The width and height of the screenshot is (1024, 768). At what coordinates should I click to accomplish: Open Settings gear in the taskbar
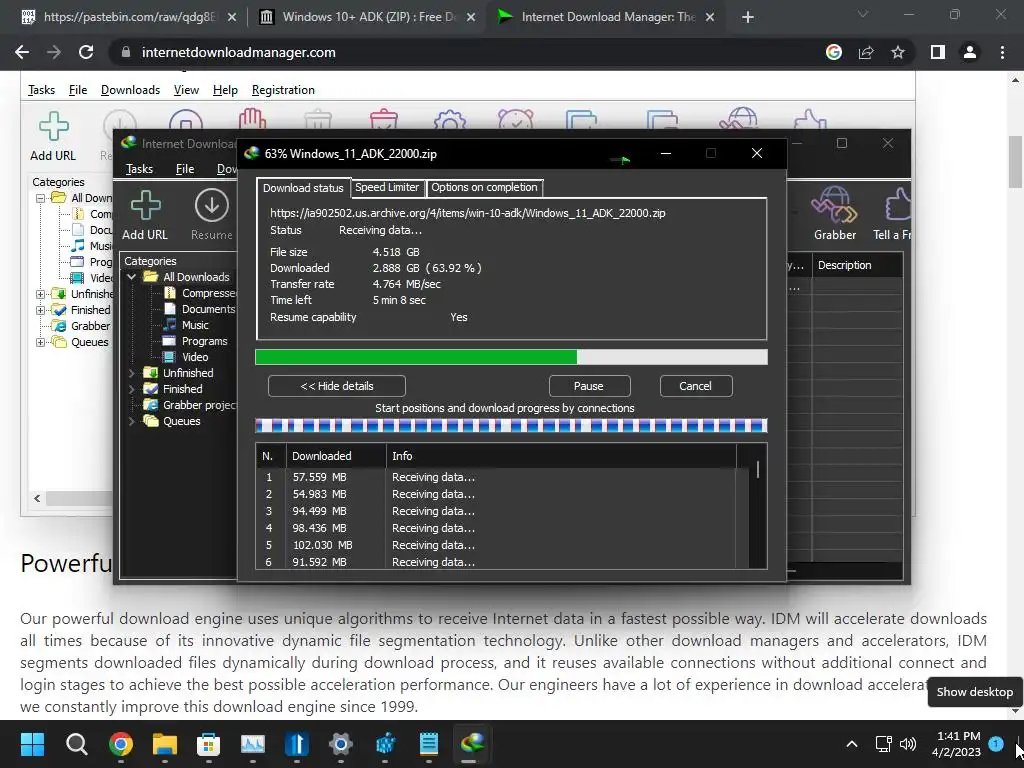click(340, 744)
